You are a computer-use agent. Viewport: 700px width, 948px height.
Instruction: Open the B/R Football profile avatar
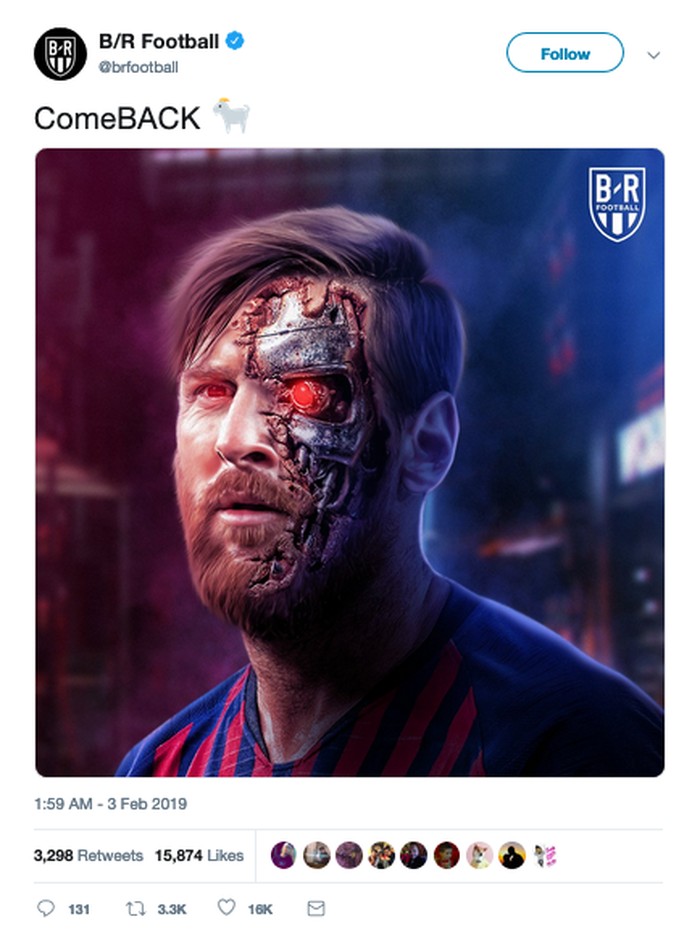pyautogui.click(x=60, y=54)
